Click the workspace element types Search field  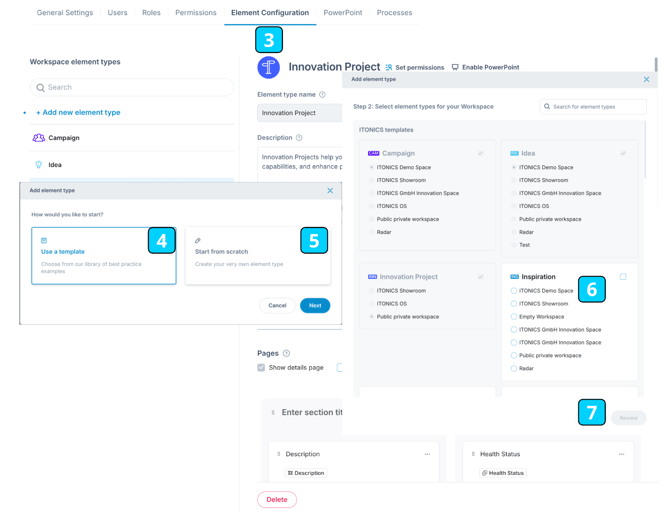pyautogui.click(x=132, y=87)
